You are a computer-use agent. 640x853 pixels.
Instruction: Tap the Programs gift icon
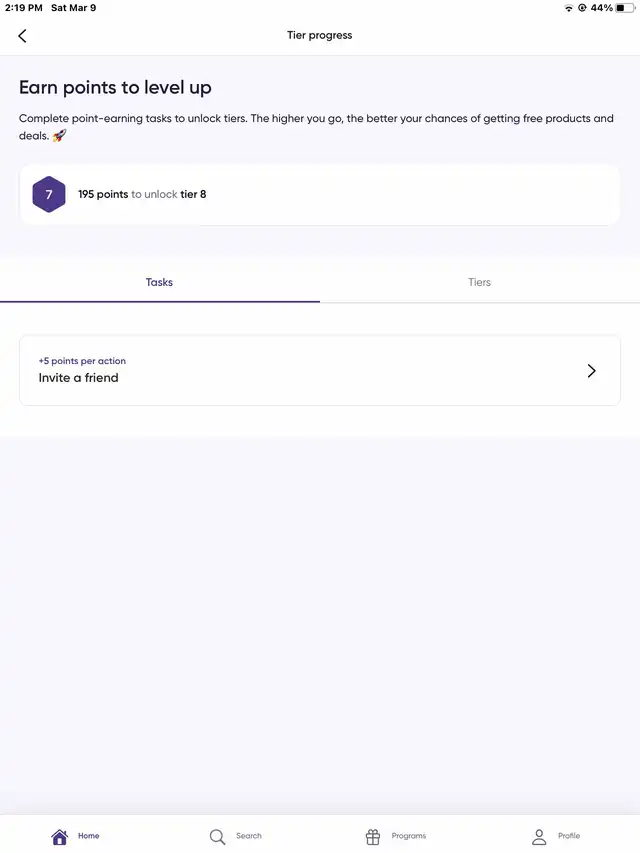point(373,837)
